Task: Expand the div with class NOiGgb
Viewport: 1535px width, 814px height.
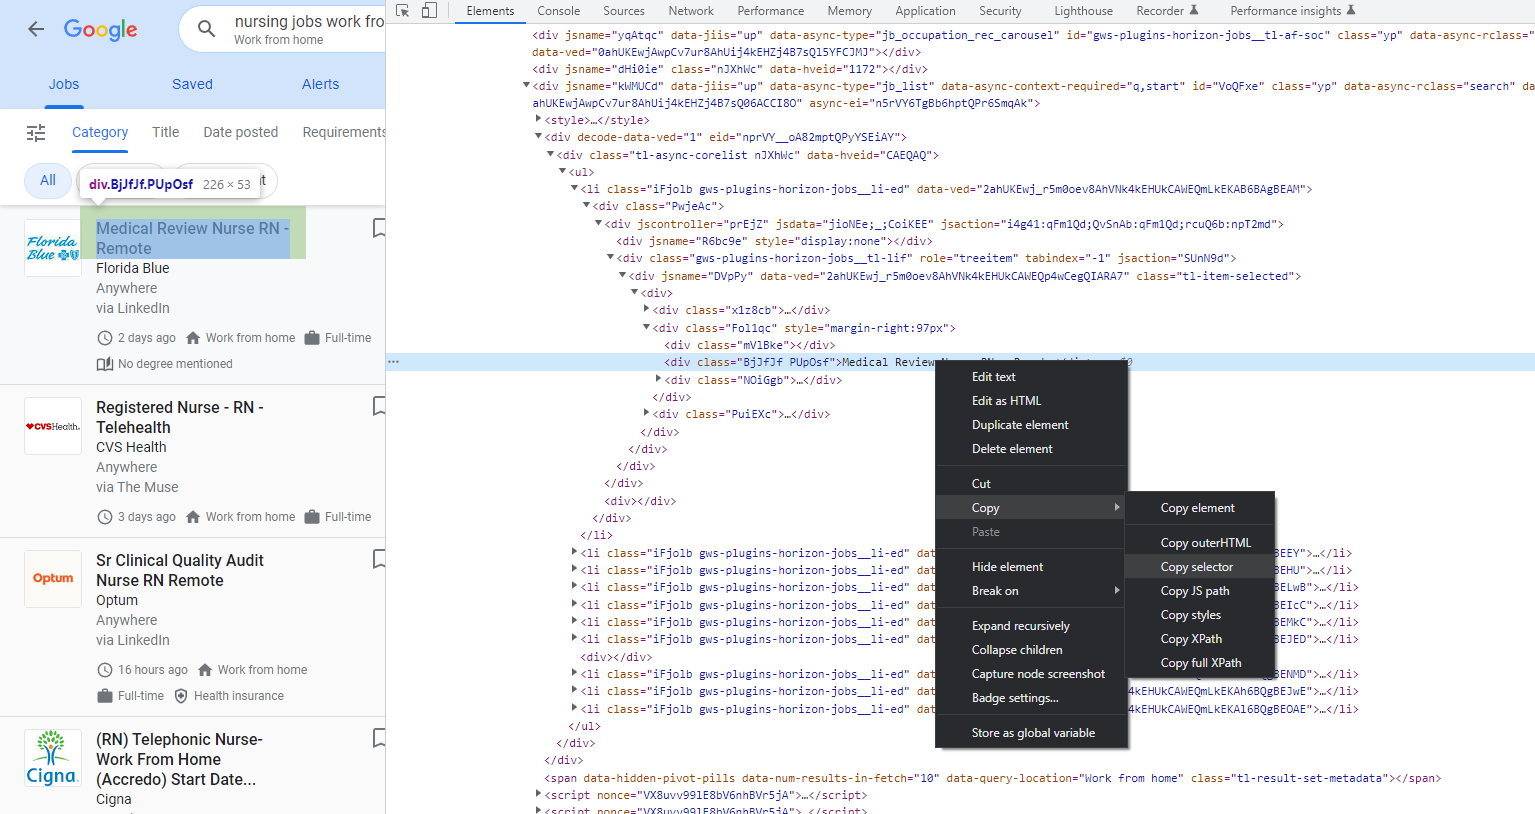Action: click(658, 379)
